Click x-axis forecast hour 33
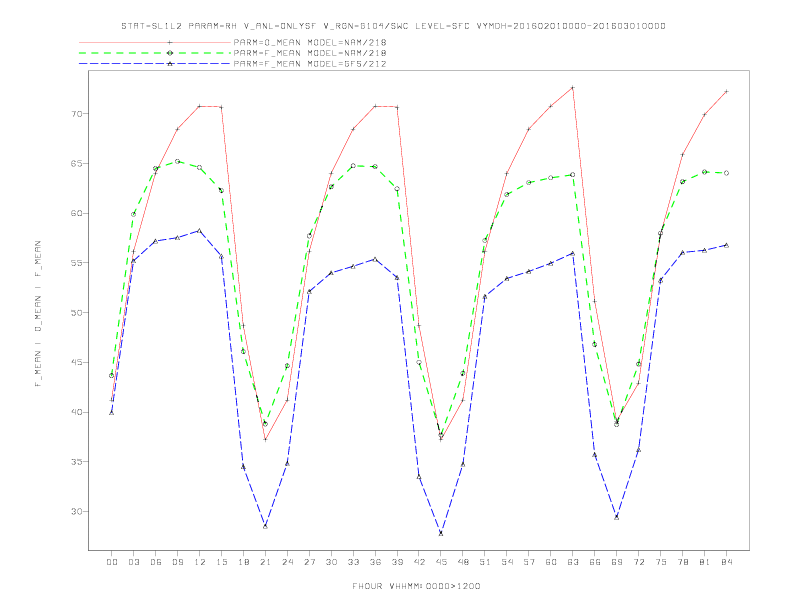 353,562
